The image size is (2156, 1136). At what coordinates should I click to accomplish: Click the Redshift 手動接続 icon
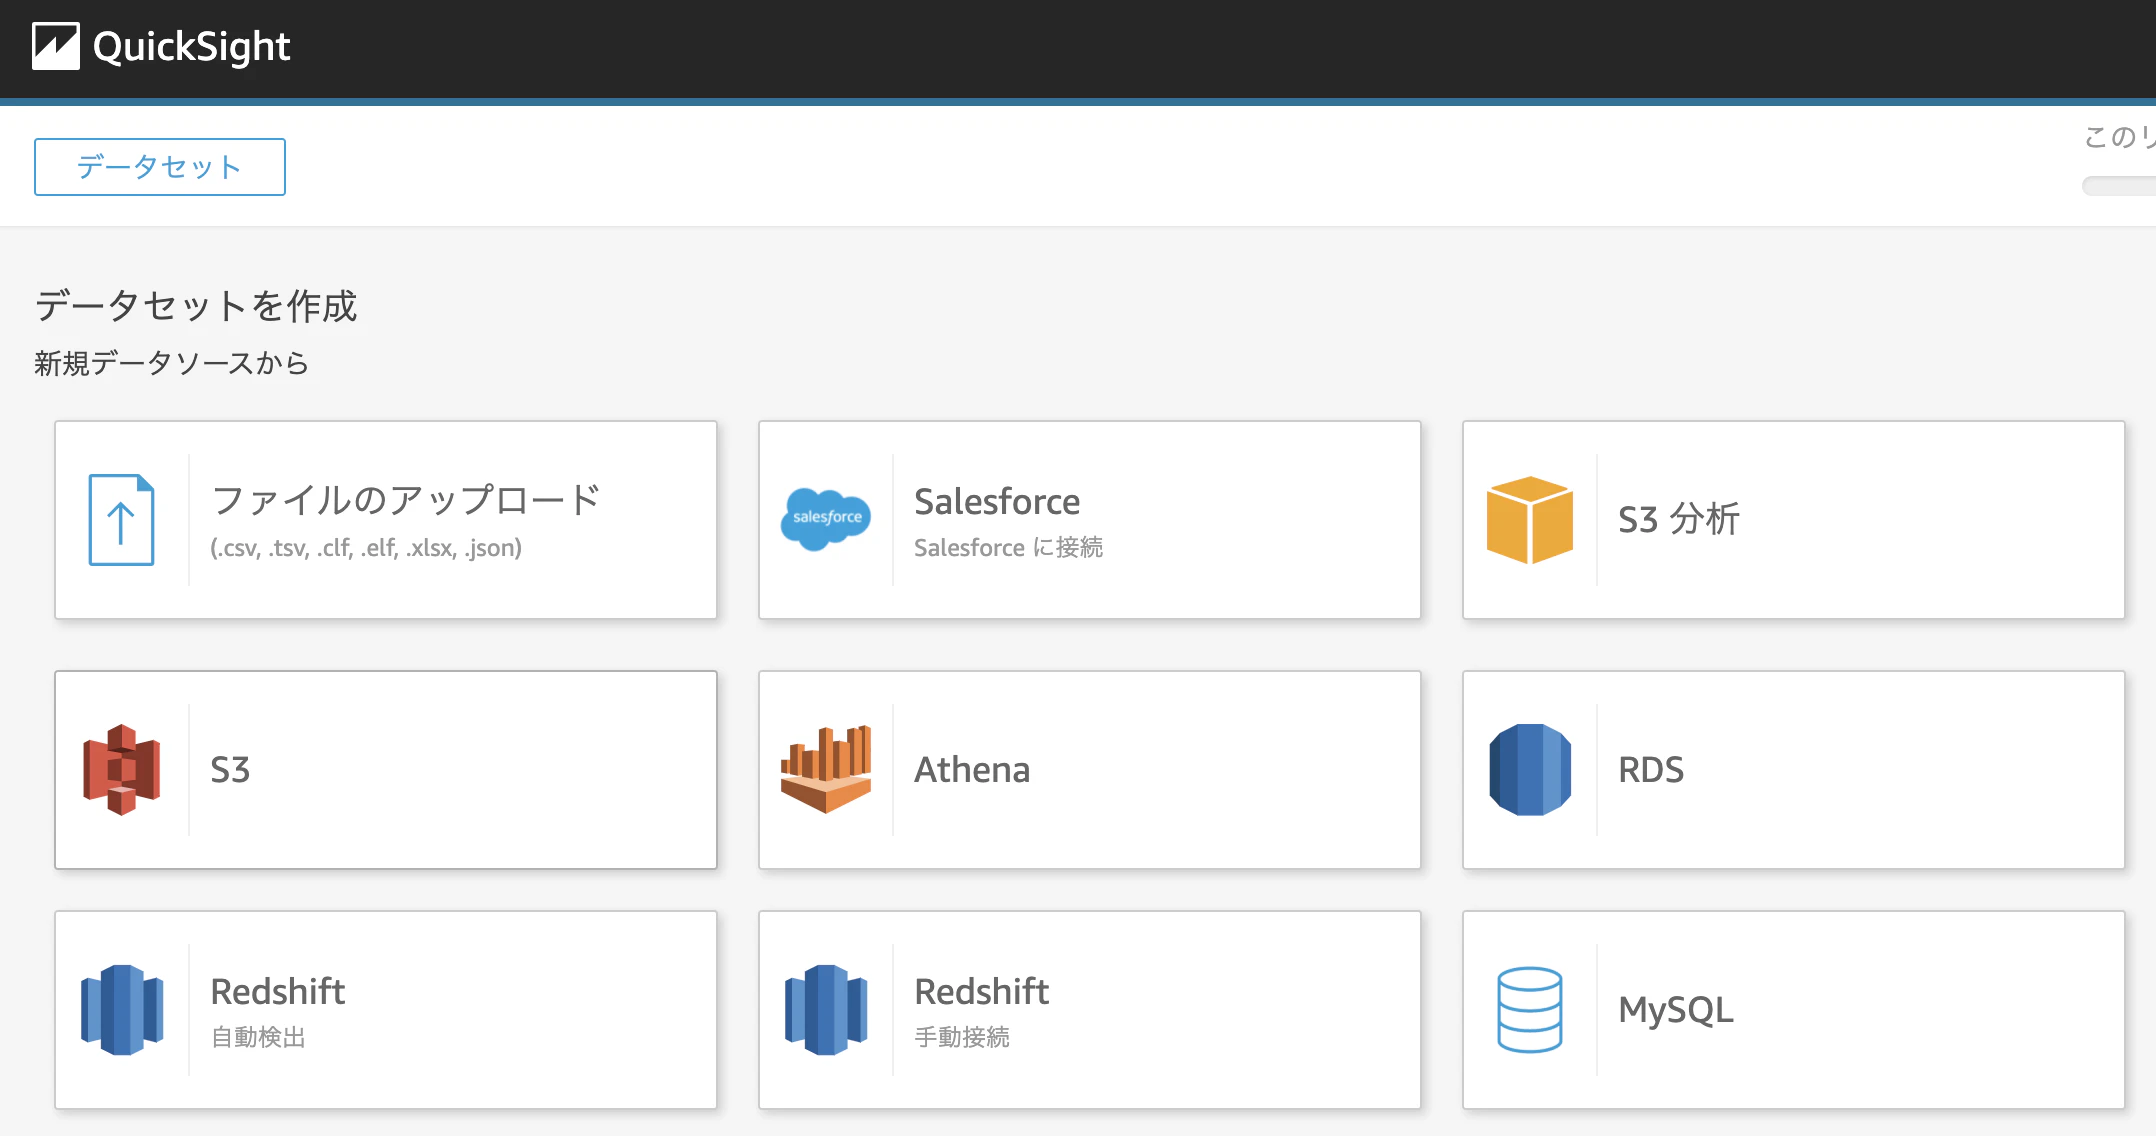point(826,1010)
